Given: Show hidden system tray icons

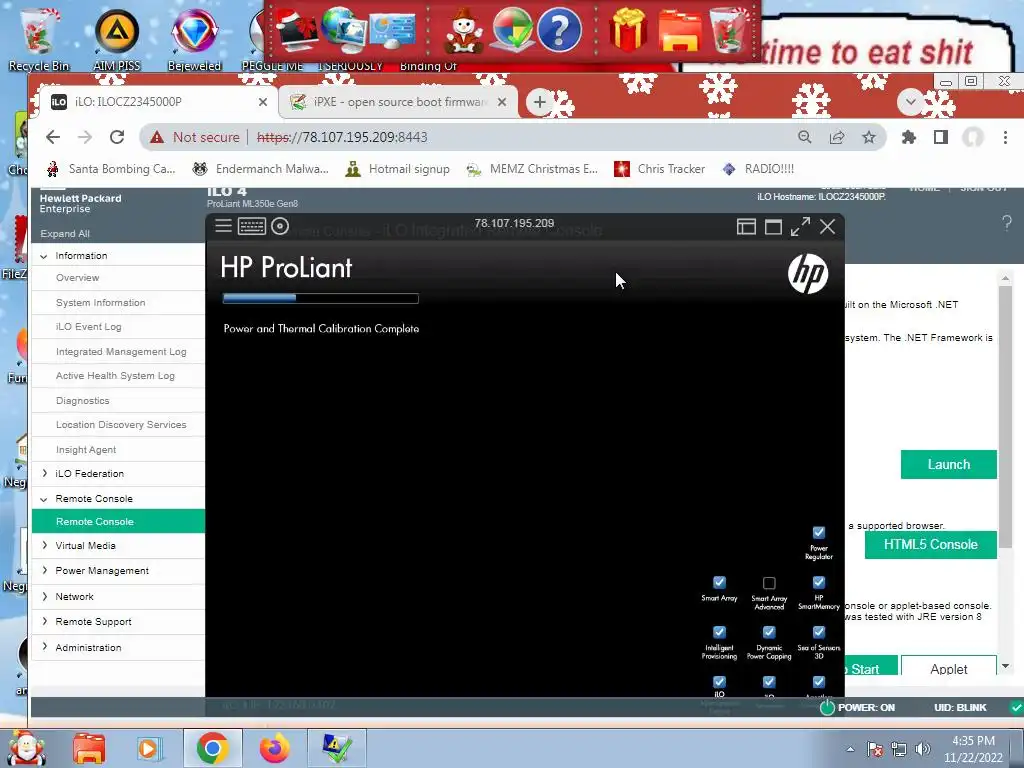Looking at the screenshot, I should tap(850, 749).
